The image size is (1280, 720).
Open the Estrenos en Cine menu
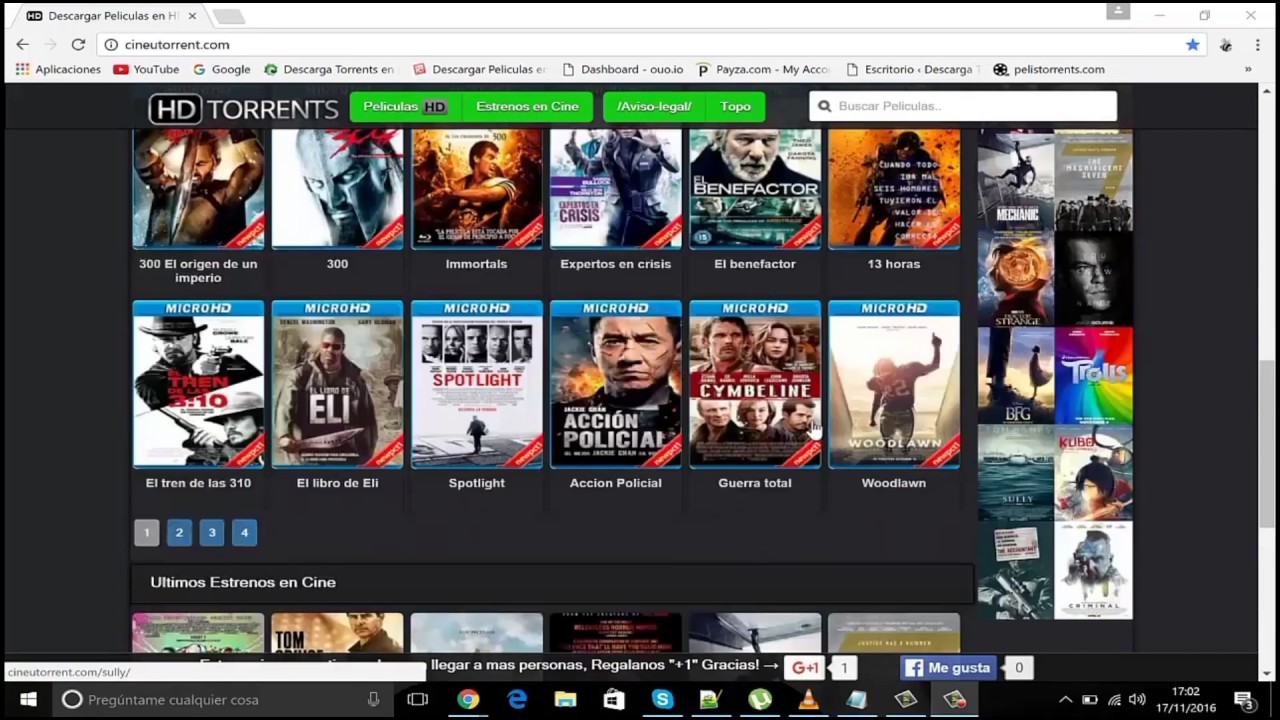tap(527, 107)
